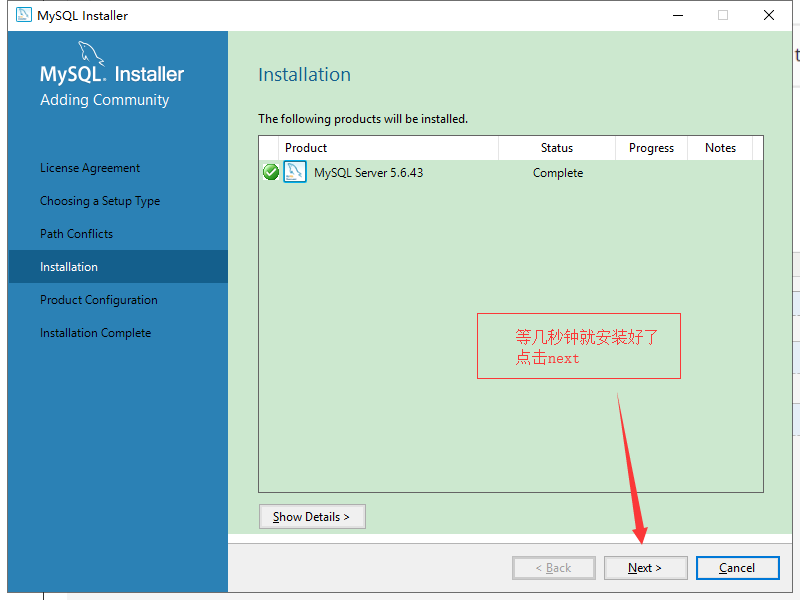The height and width of the screenshot is (600, 800).
Task: Go to Product Configuration step
Action: tap(99, 300)
